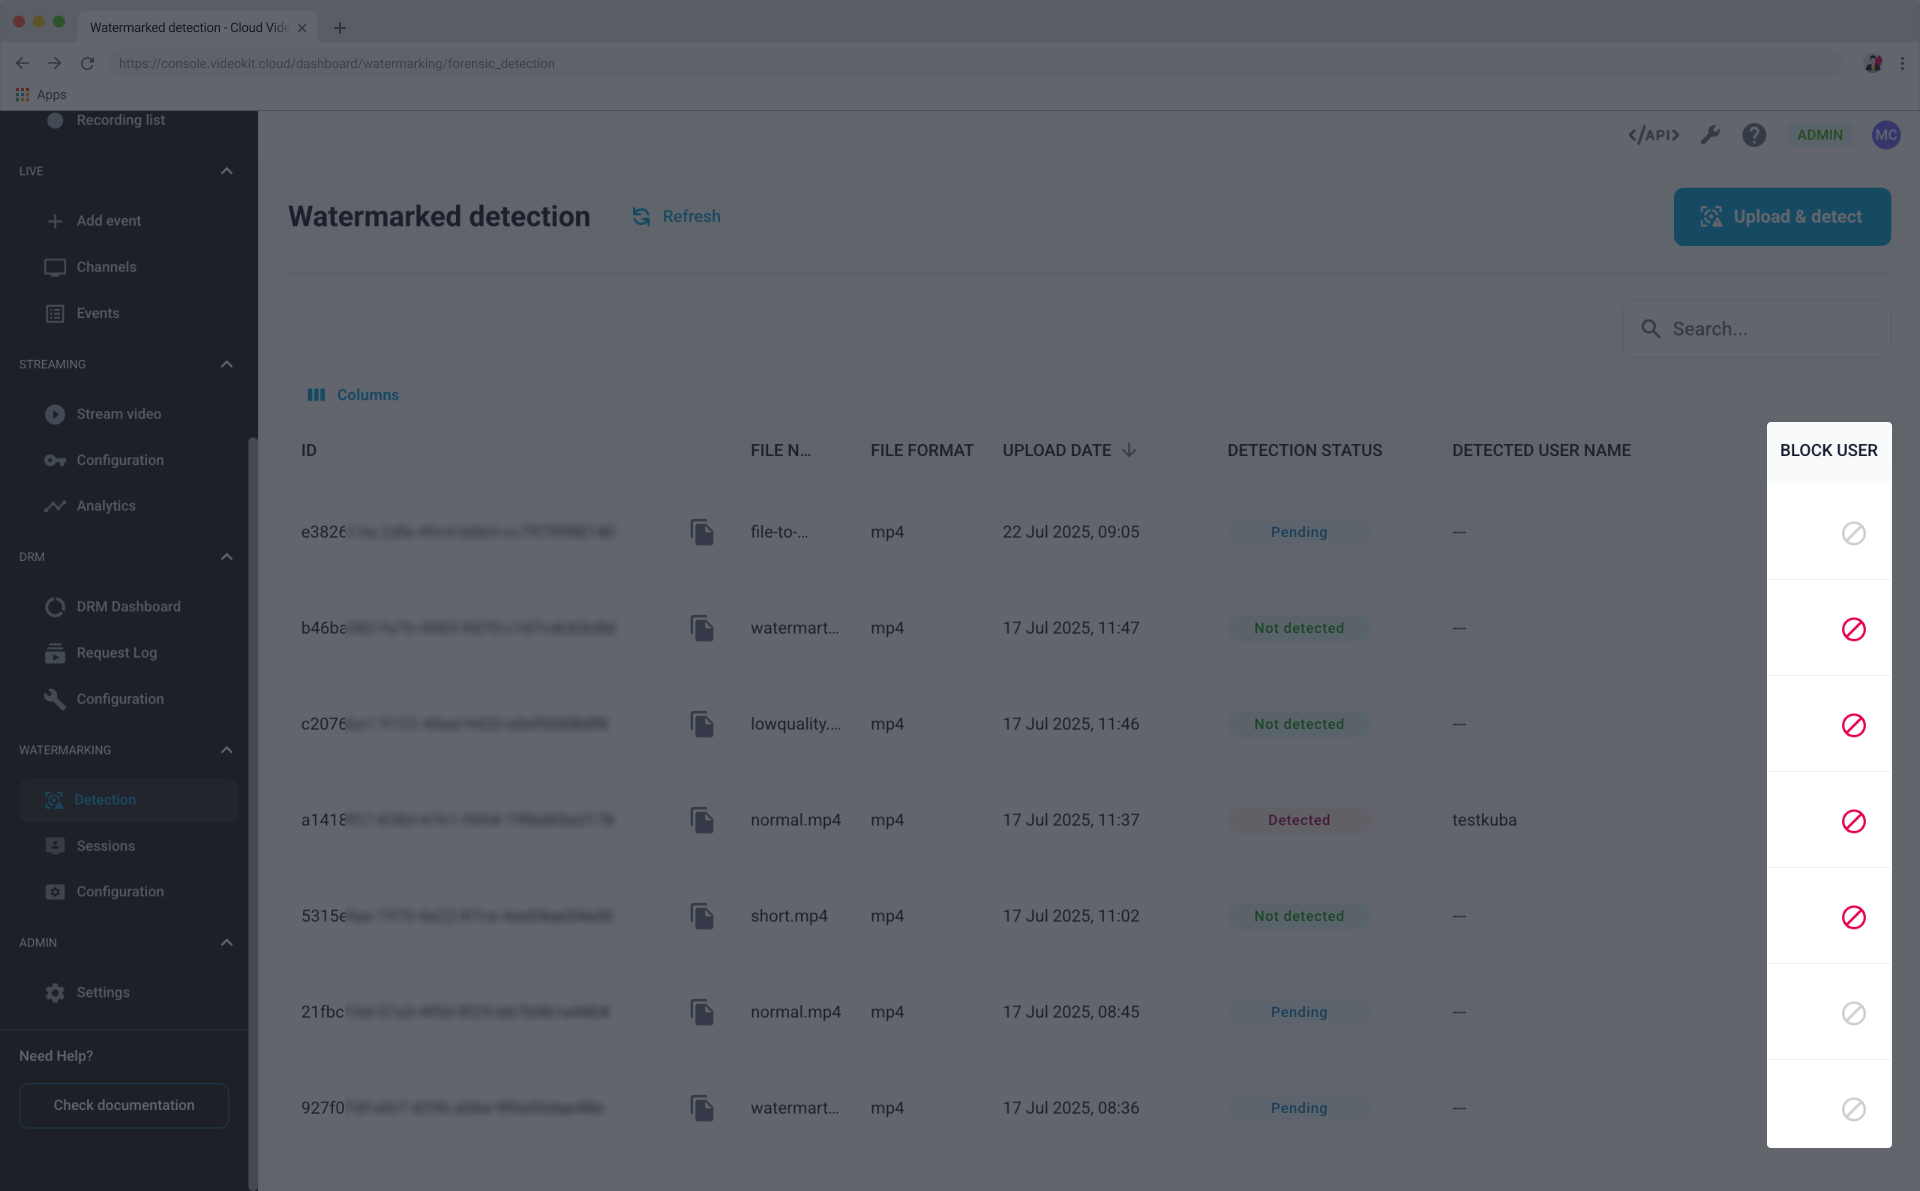Open browser three-dot menu
The height and width of the screenshot is (1191, 1920).
pos(1902,63)
